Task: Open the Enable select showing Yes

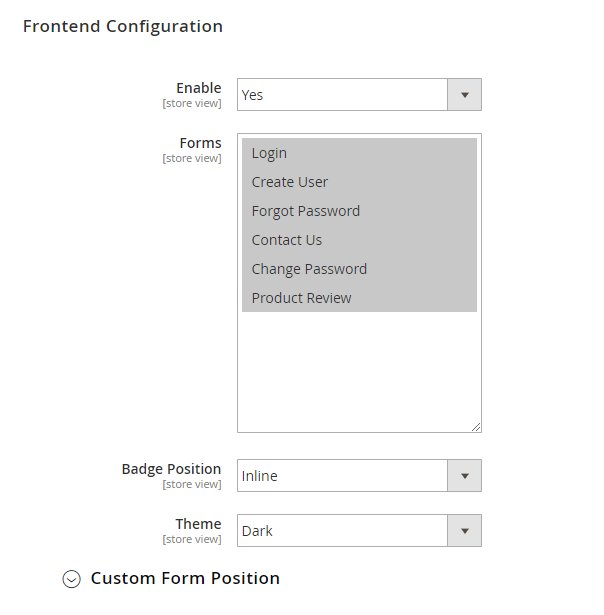Action: click(342, 95)
